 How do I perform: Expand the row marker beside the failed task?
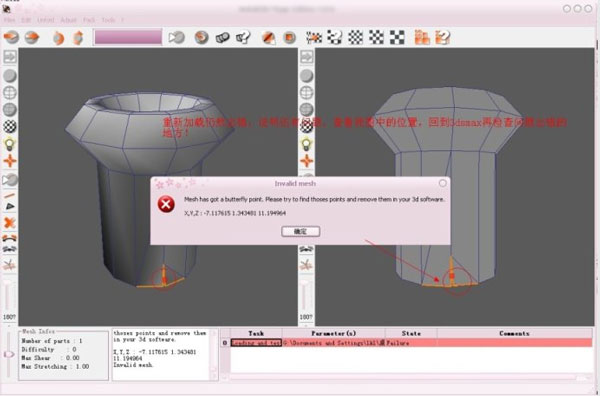click(225, 343)
